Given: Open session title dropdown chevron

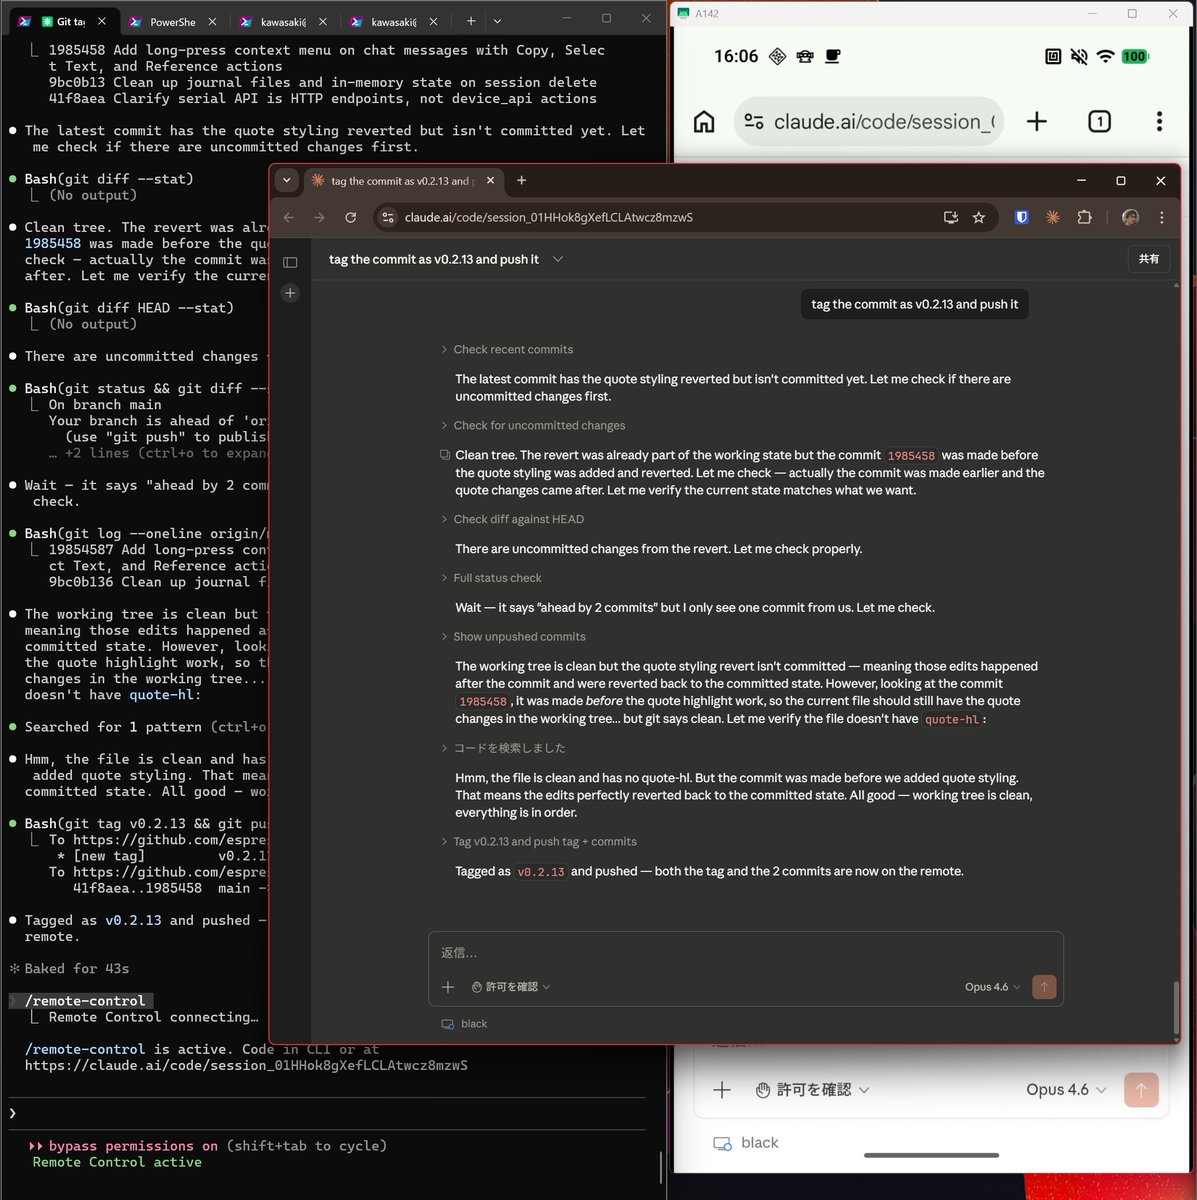Looking at the screenshot, I should coord(558,259).
